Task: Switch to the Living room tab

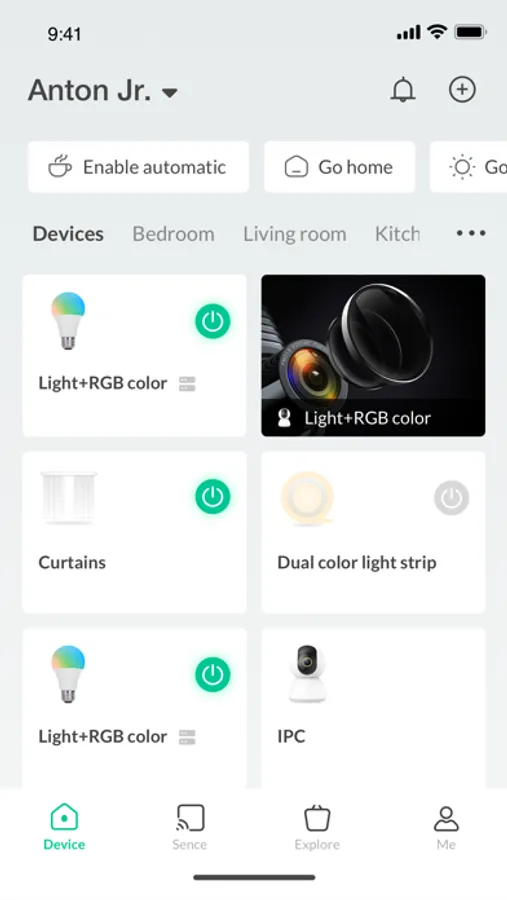Action: [x=295, y=234]
